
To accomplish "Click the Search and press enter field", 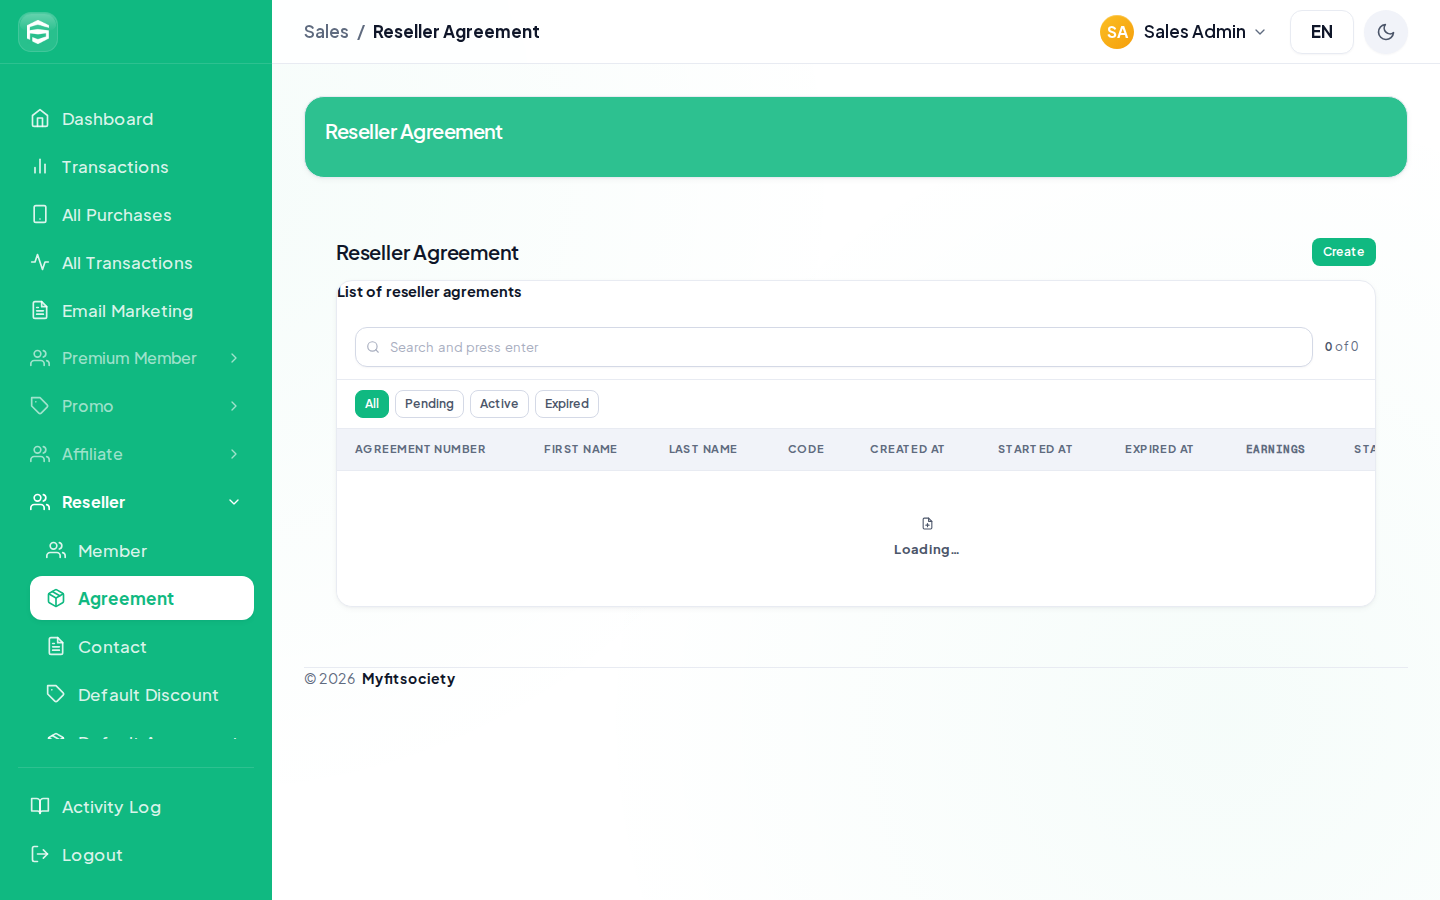I will pyautogui.click(x=834, y=347).
